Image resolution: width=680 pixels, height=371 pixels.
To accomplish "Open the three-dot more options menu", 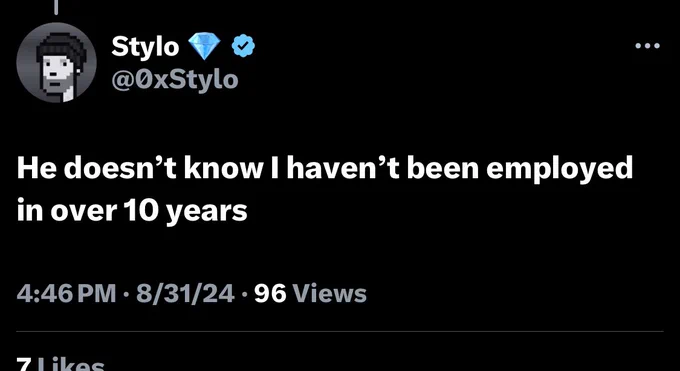I will pyautogui.click(x=647, y=46).
